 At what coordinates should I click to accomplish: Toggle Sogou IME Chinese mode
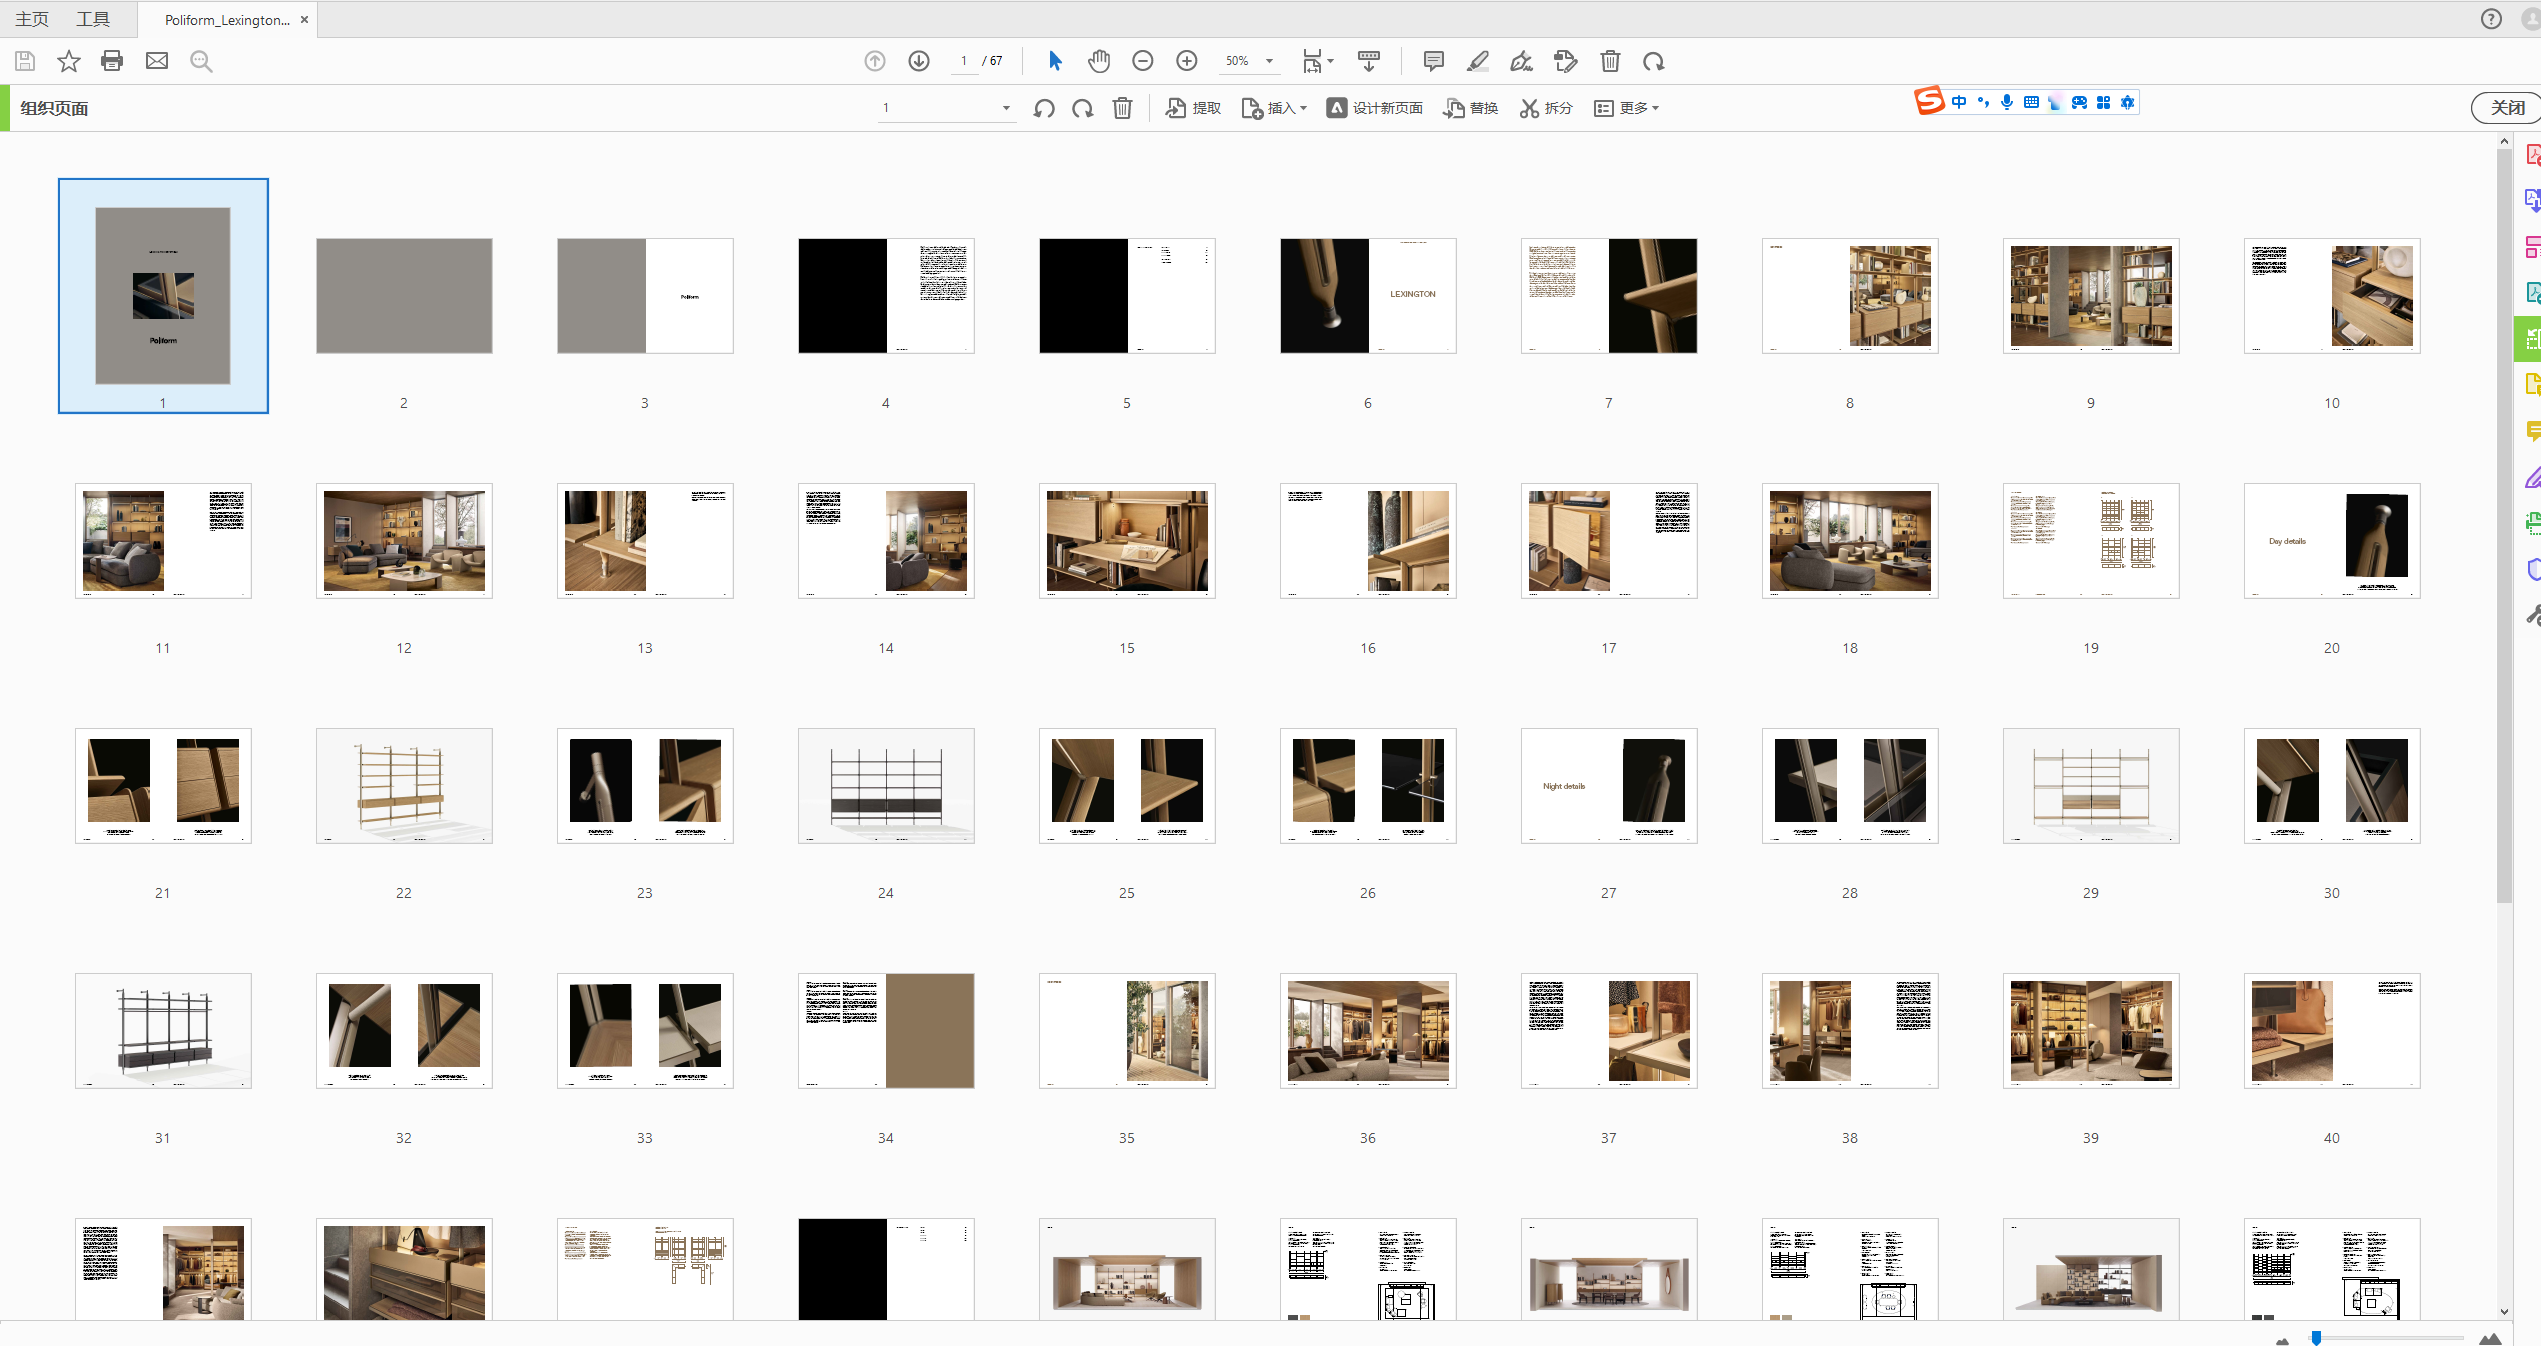tap(1959, 102)
